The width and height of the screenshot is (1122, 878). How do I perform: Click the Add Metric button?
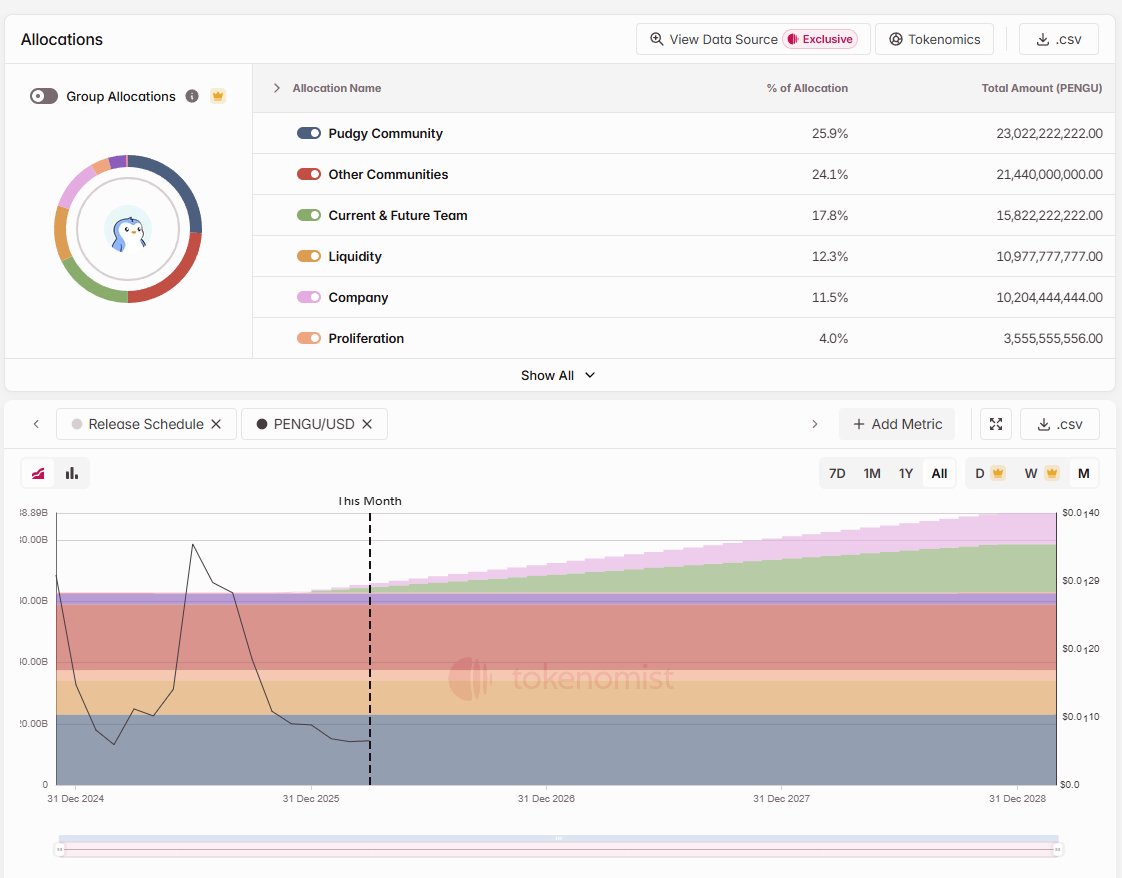pos(897,424)
